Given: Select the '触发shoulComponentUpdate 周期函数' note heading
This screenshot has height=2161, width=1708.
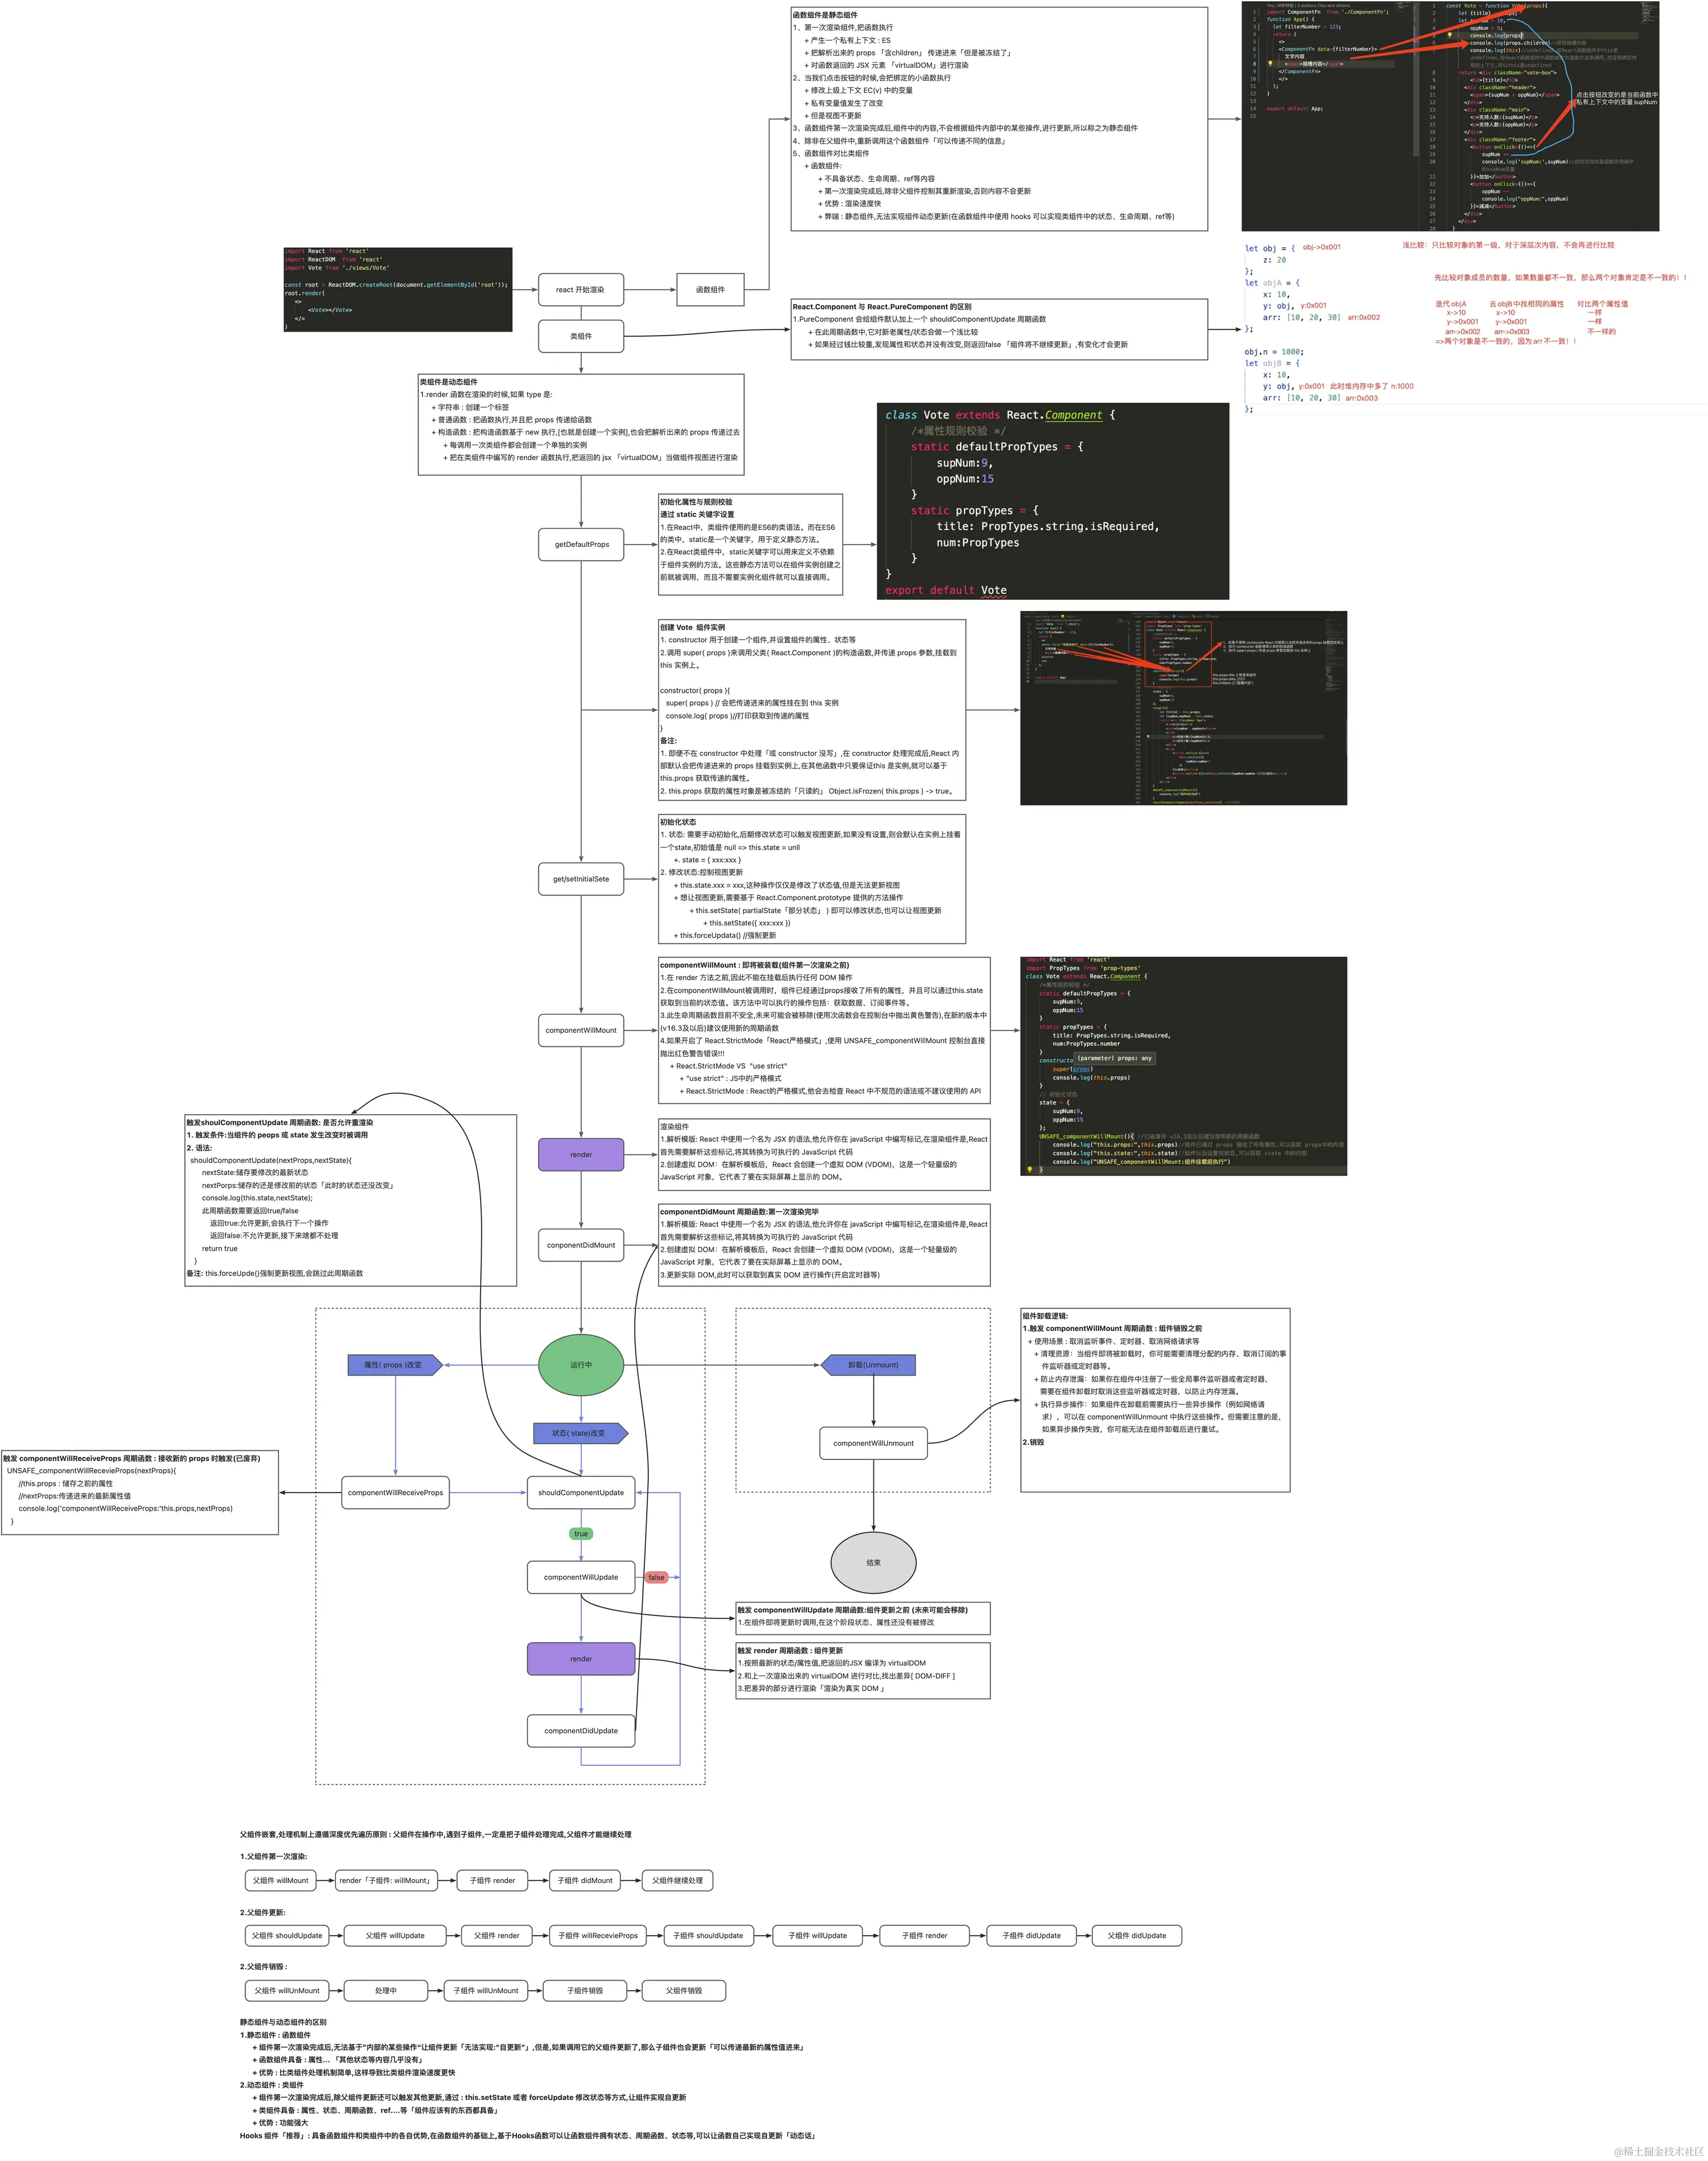Looking at the screenshot, I should tap(280, 1123).
